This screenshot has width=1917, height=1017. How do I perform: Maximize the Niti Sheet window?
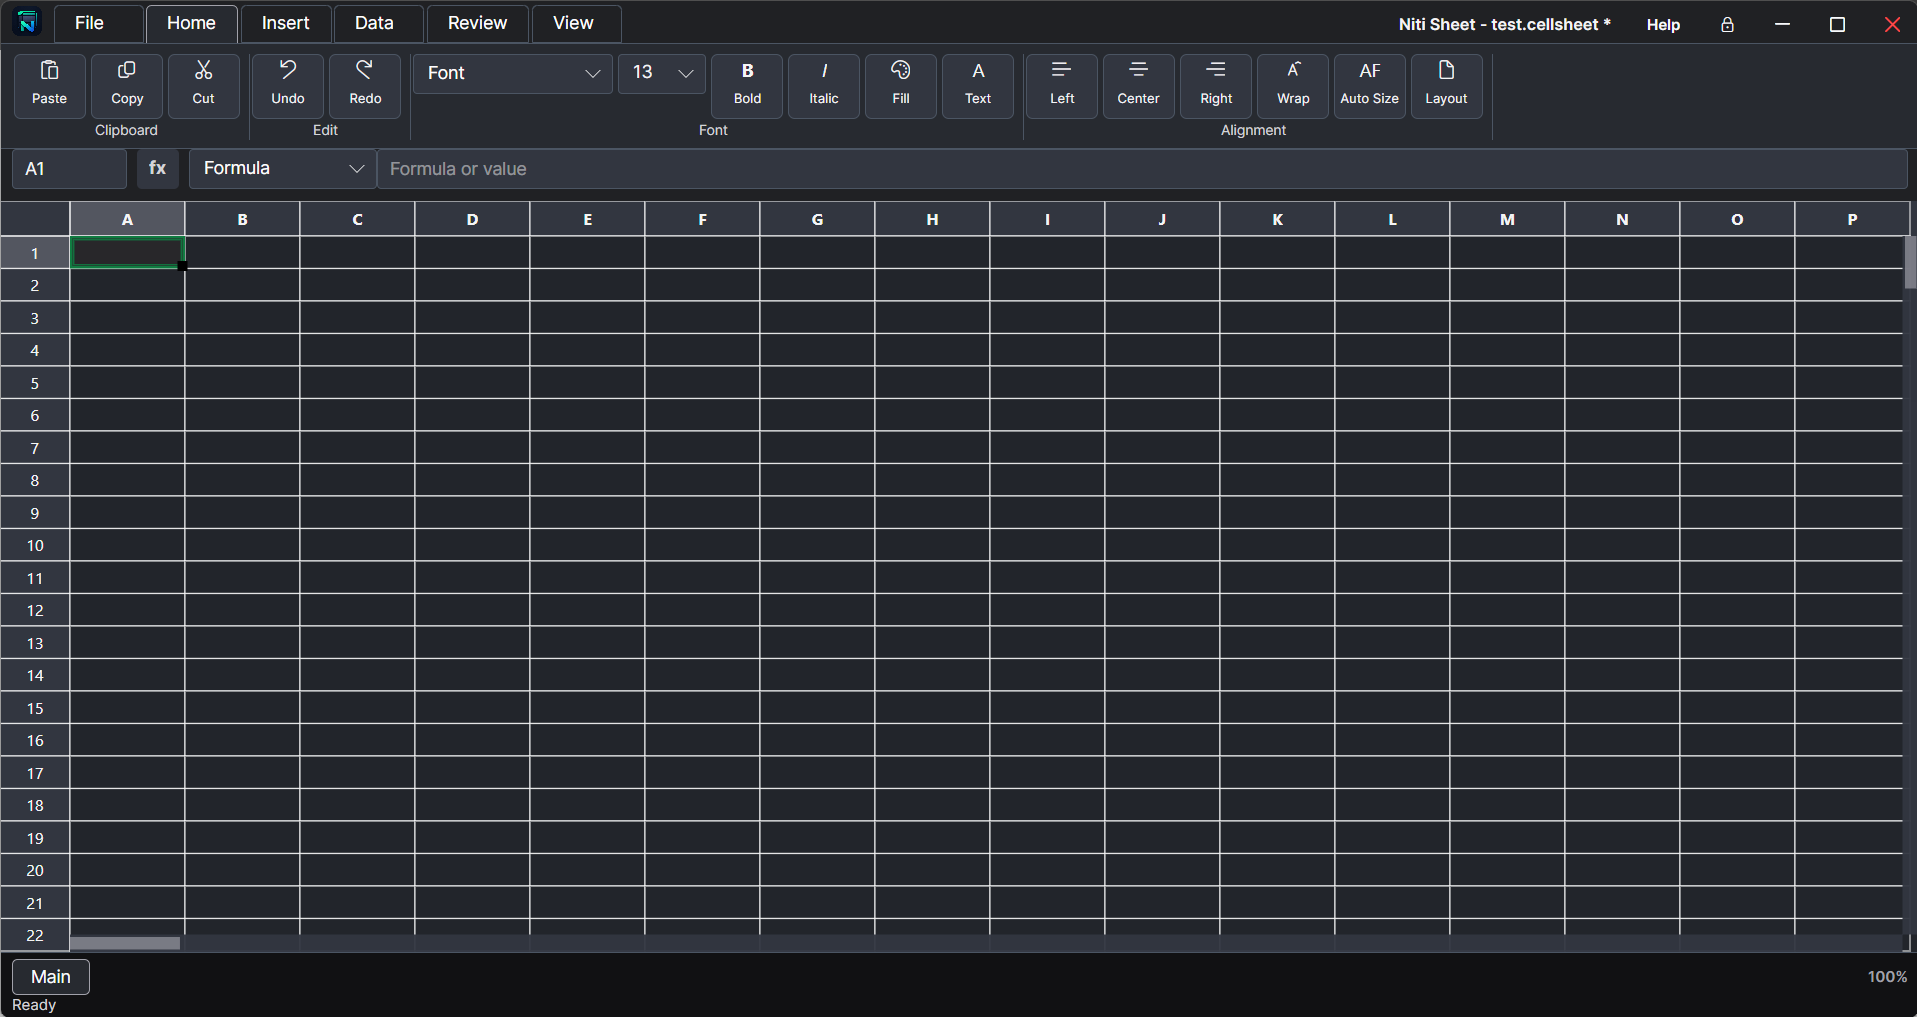click(x=1837, y=24)
